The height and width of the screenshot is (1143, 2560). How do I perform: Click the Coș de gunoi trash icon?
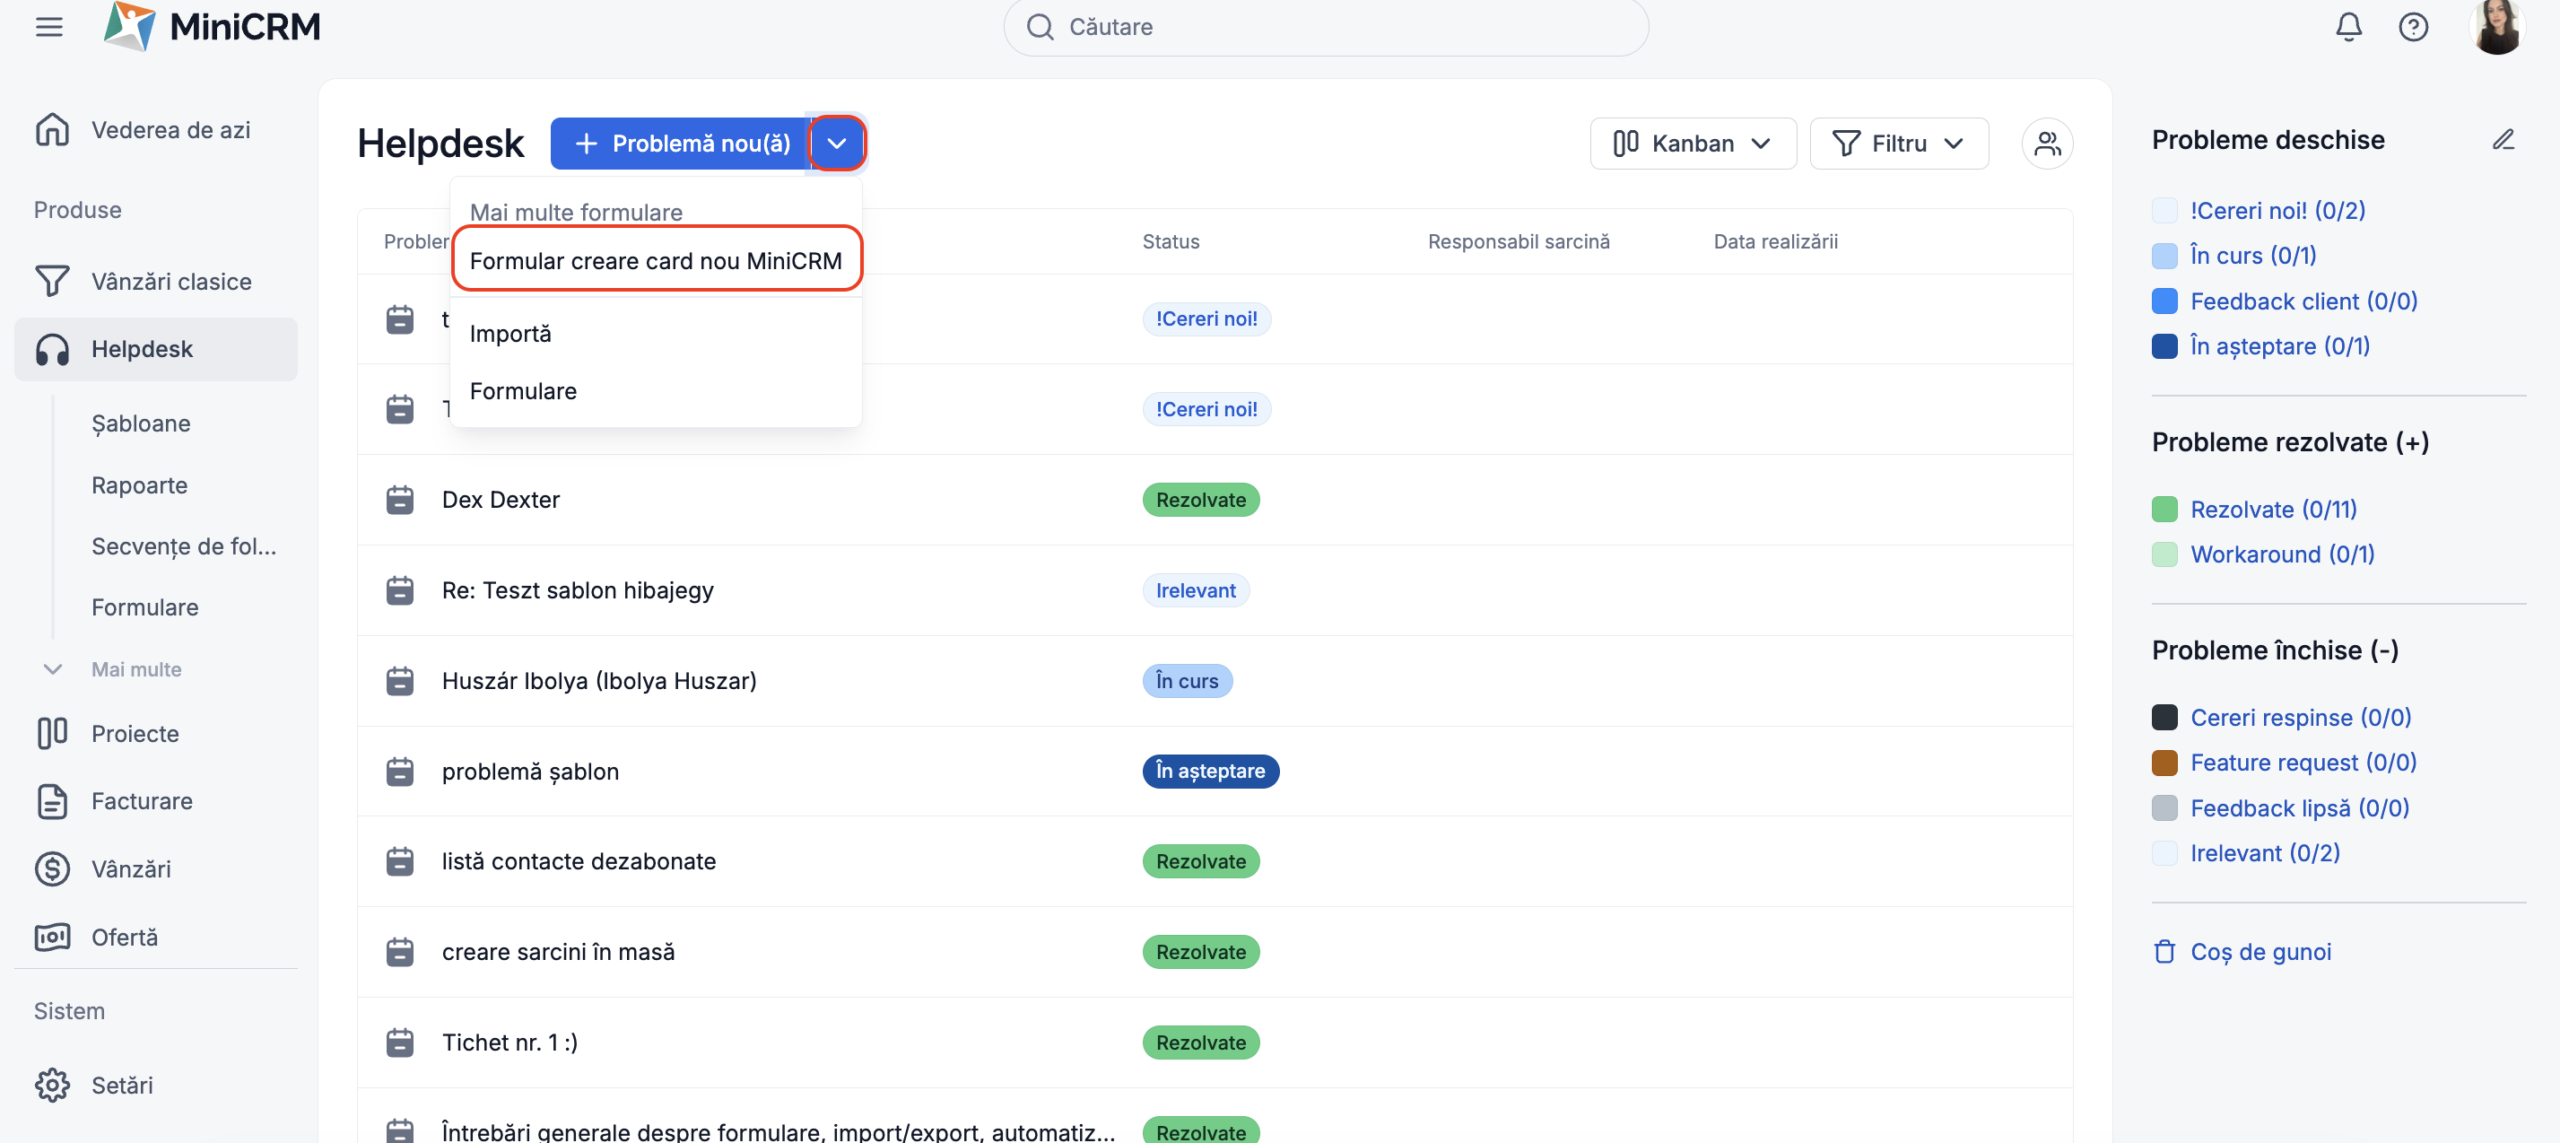click(x=2165, y=952)
